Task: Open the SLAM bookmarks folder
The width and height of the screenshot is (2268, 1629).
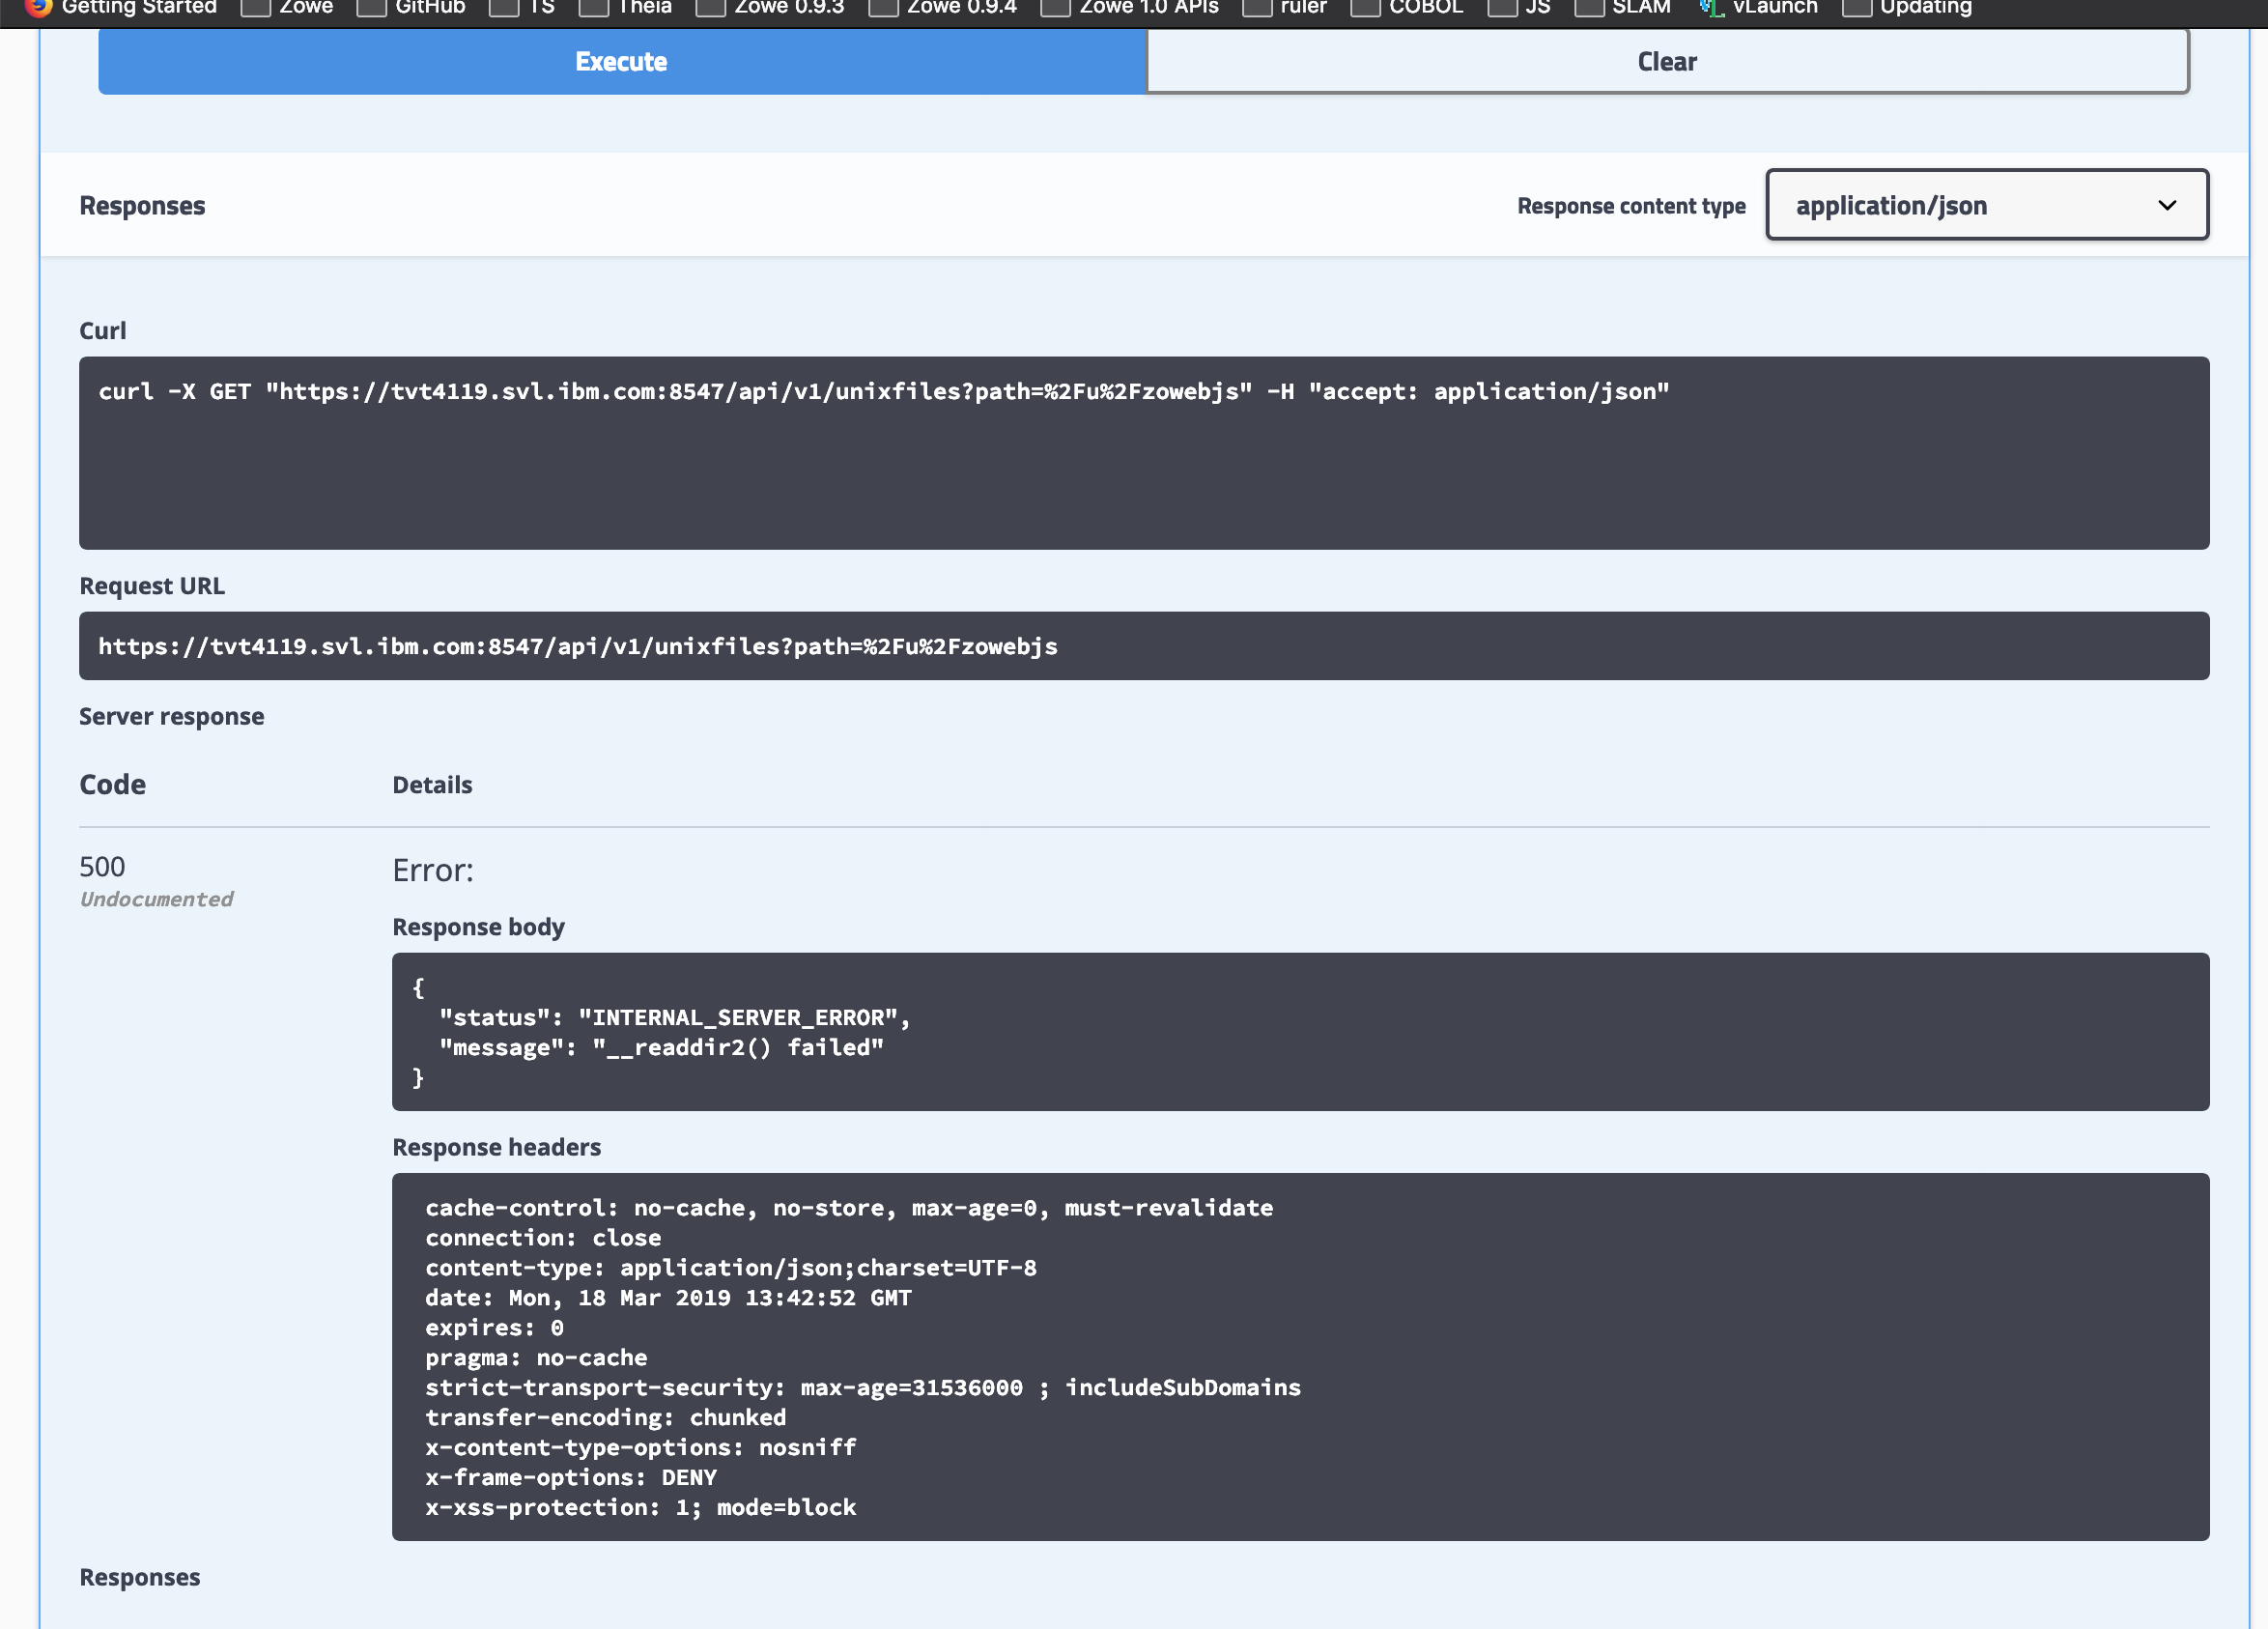Action: (1623, 8)
